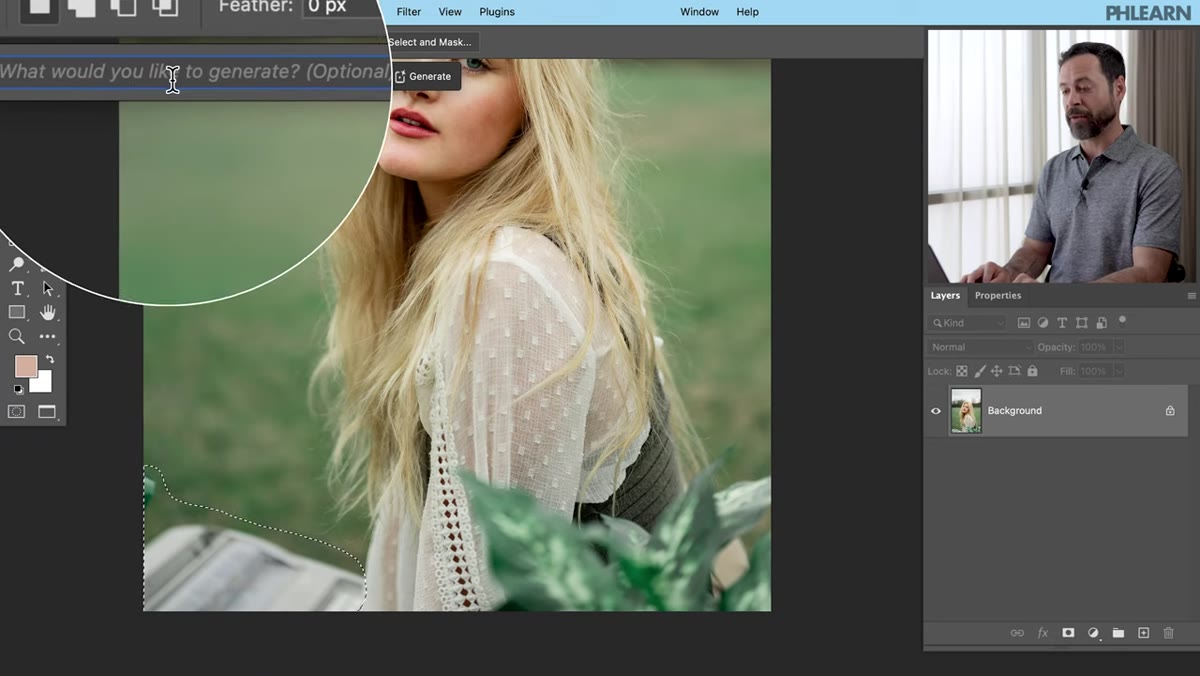Filter layers for type layers
Screen dimensions: 1200x676
coord(1062,323)
